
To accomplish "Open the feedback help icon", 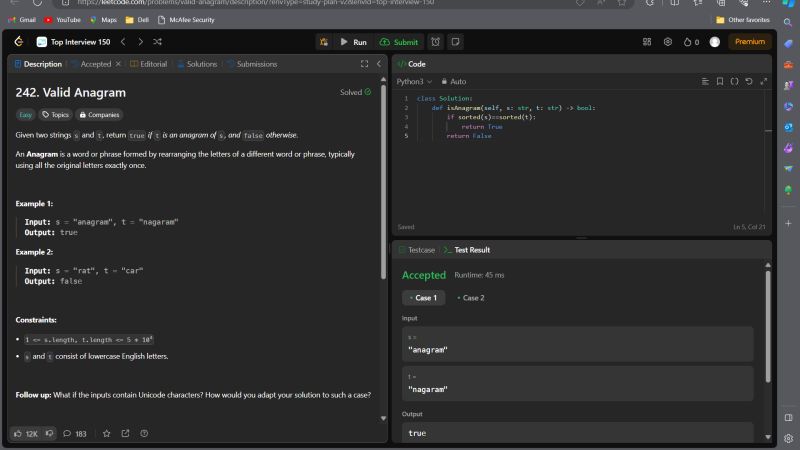I will 144,433.
